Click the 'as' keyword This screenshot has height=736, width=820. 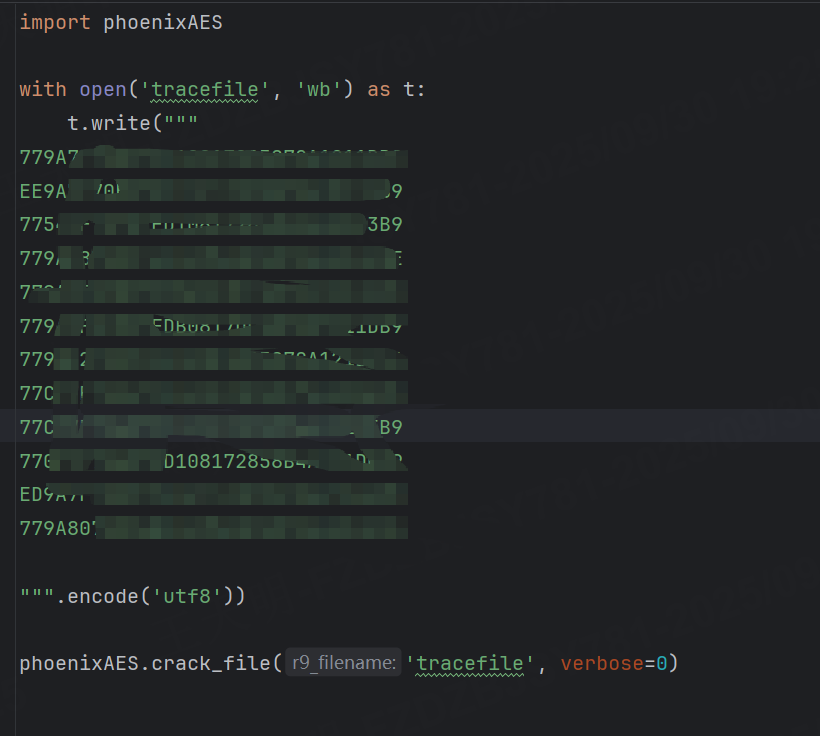point(379,89)
